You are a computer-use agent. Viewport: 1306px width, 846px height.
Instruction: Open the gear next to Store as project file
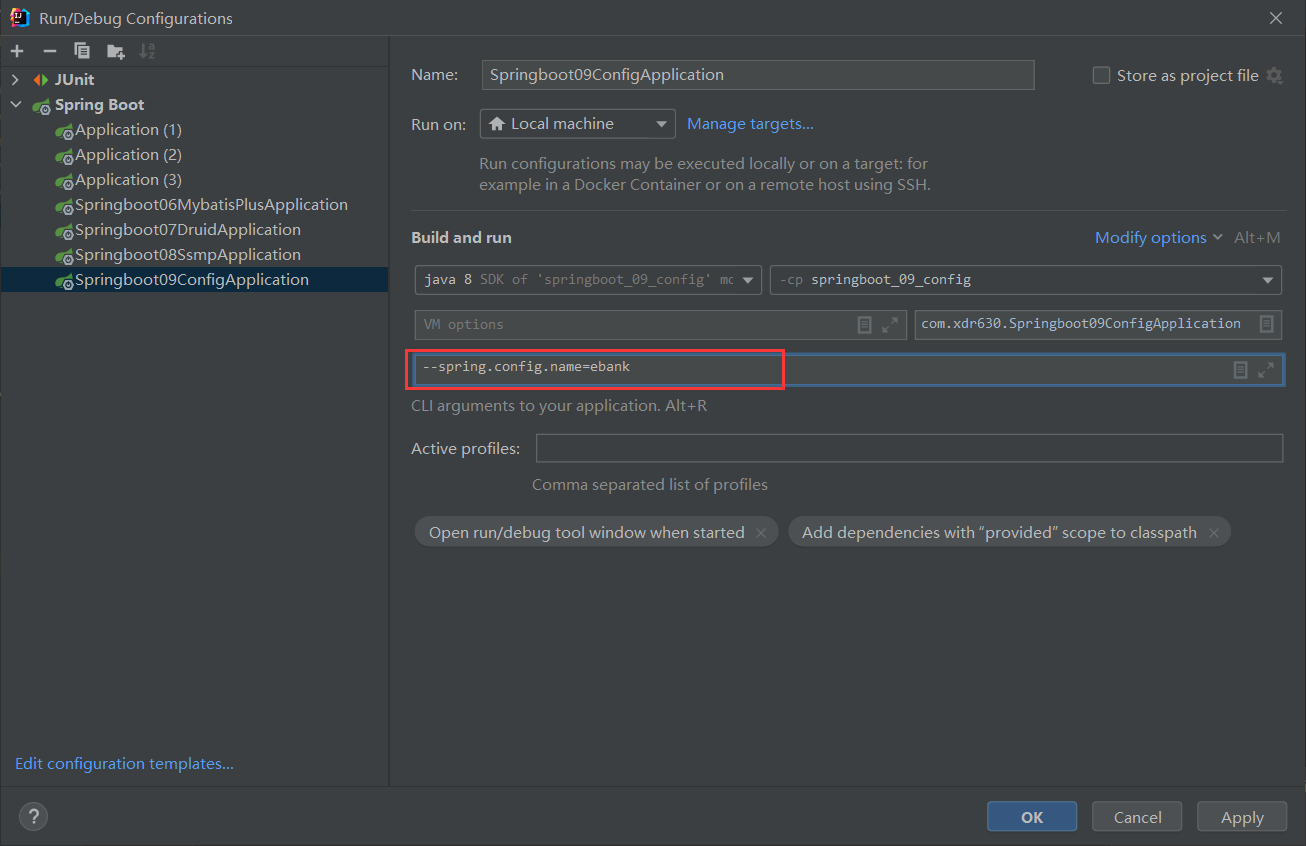(x=1274, y=75)
